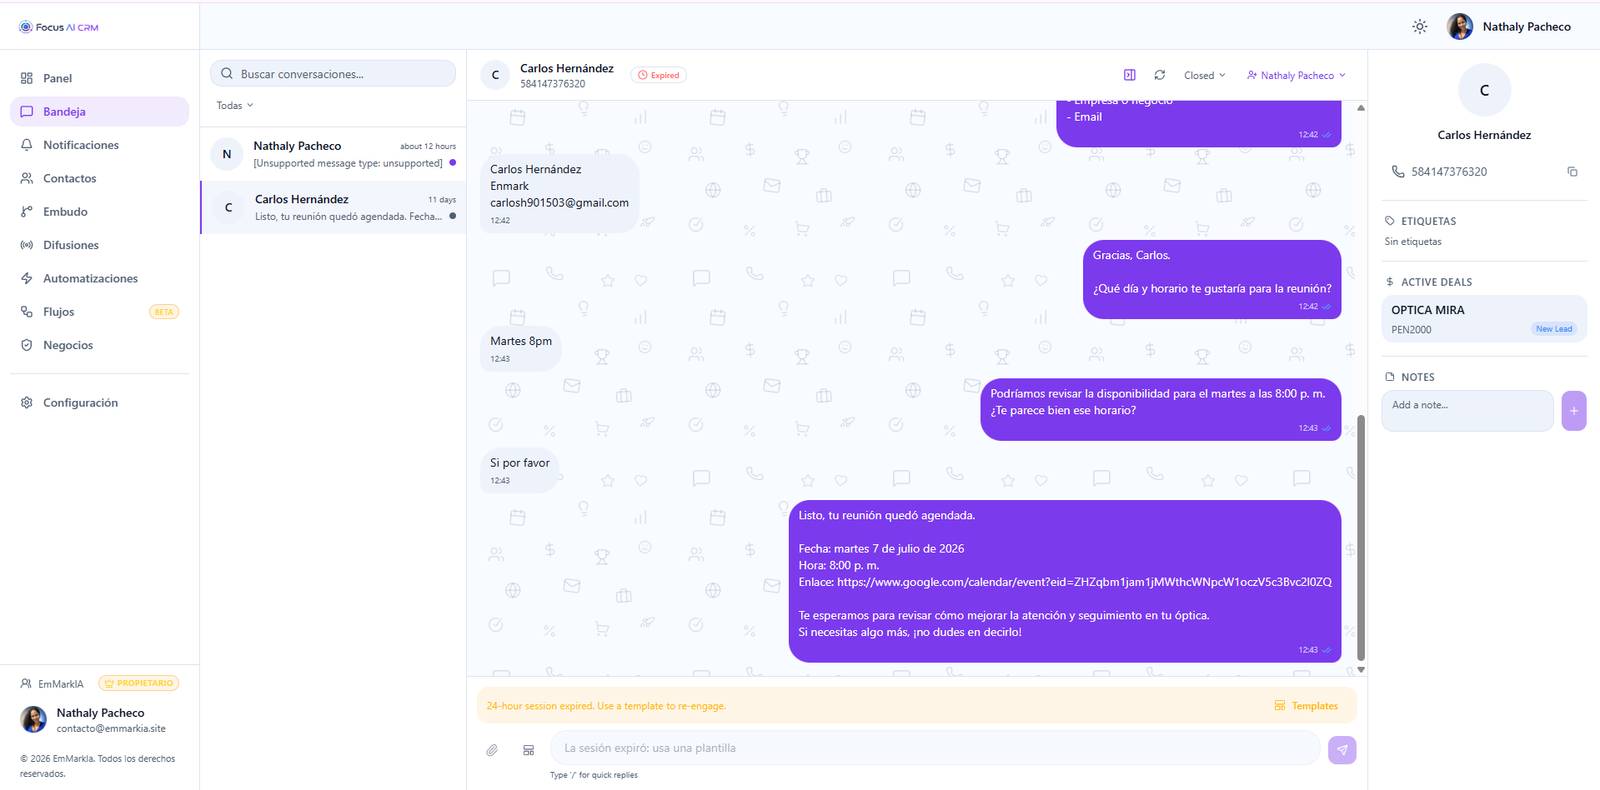1600x790 pixels.
Task: Copy phone number icon in contact panel
Action: tap(1572, 172)
